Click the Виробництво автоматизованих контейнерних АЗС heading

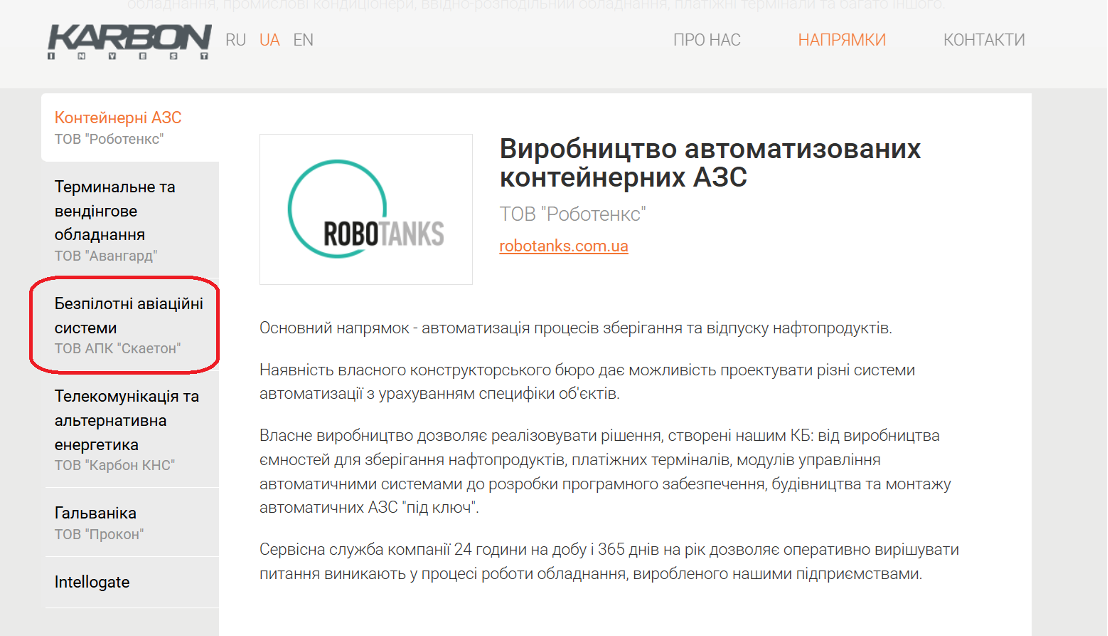click(710, 163)
